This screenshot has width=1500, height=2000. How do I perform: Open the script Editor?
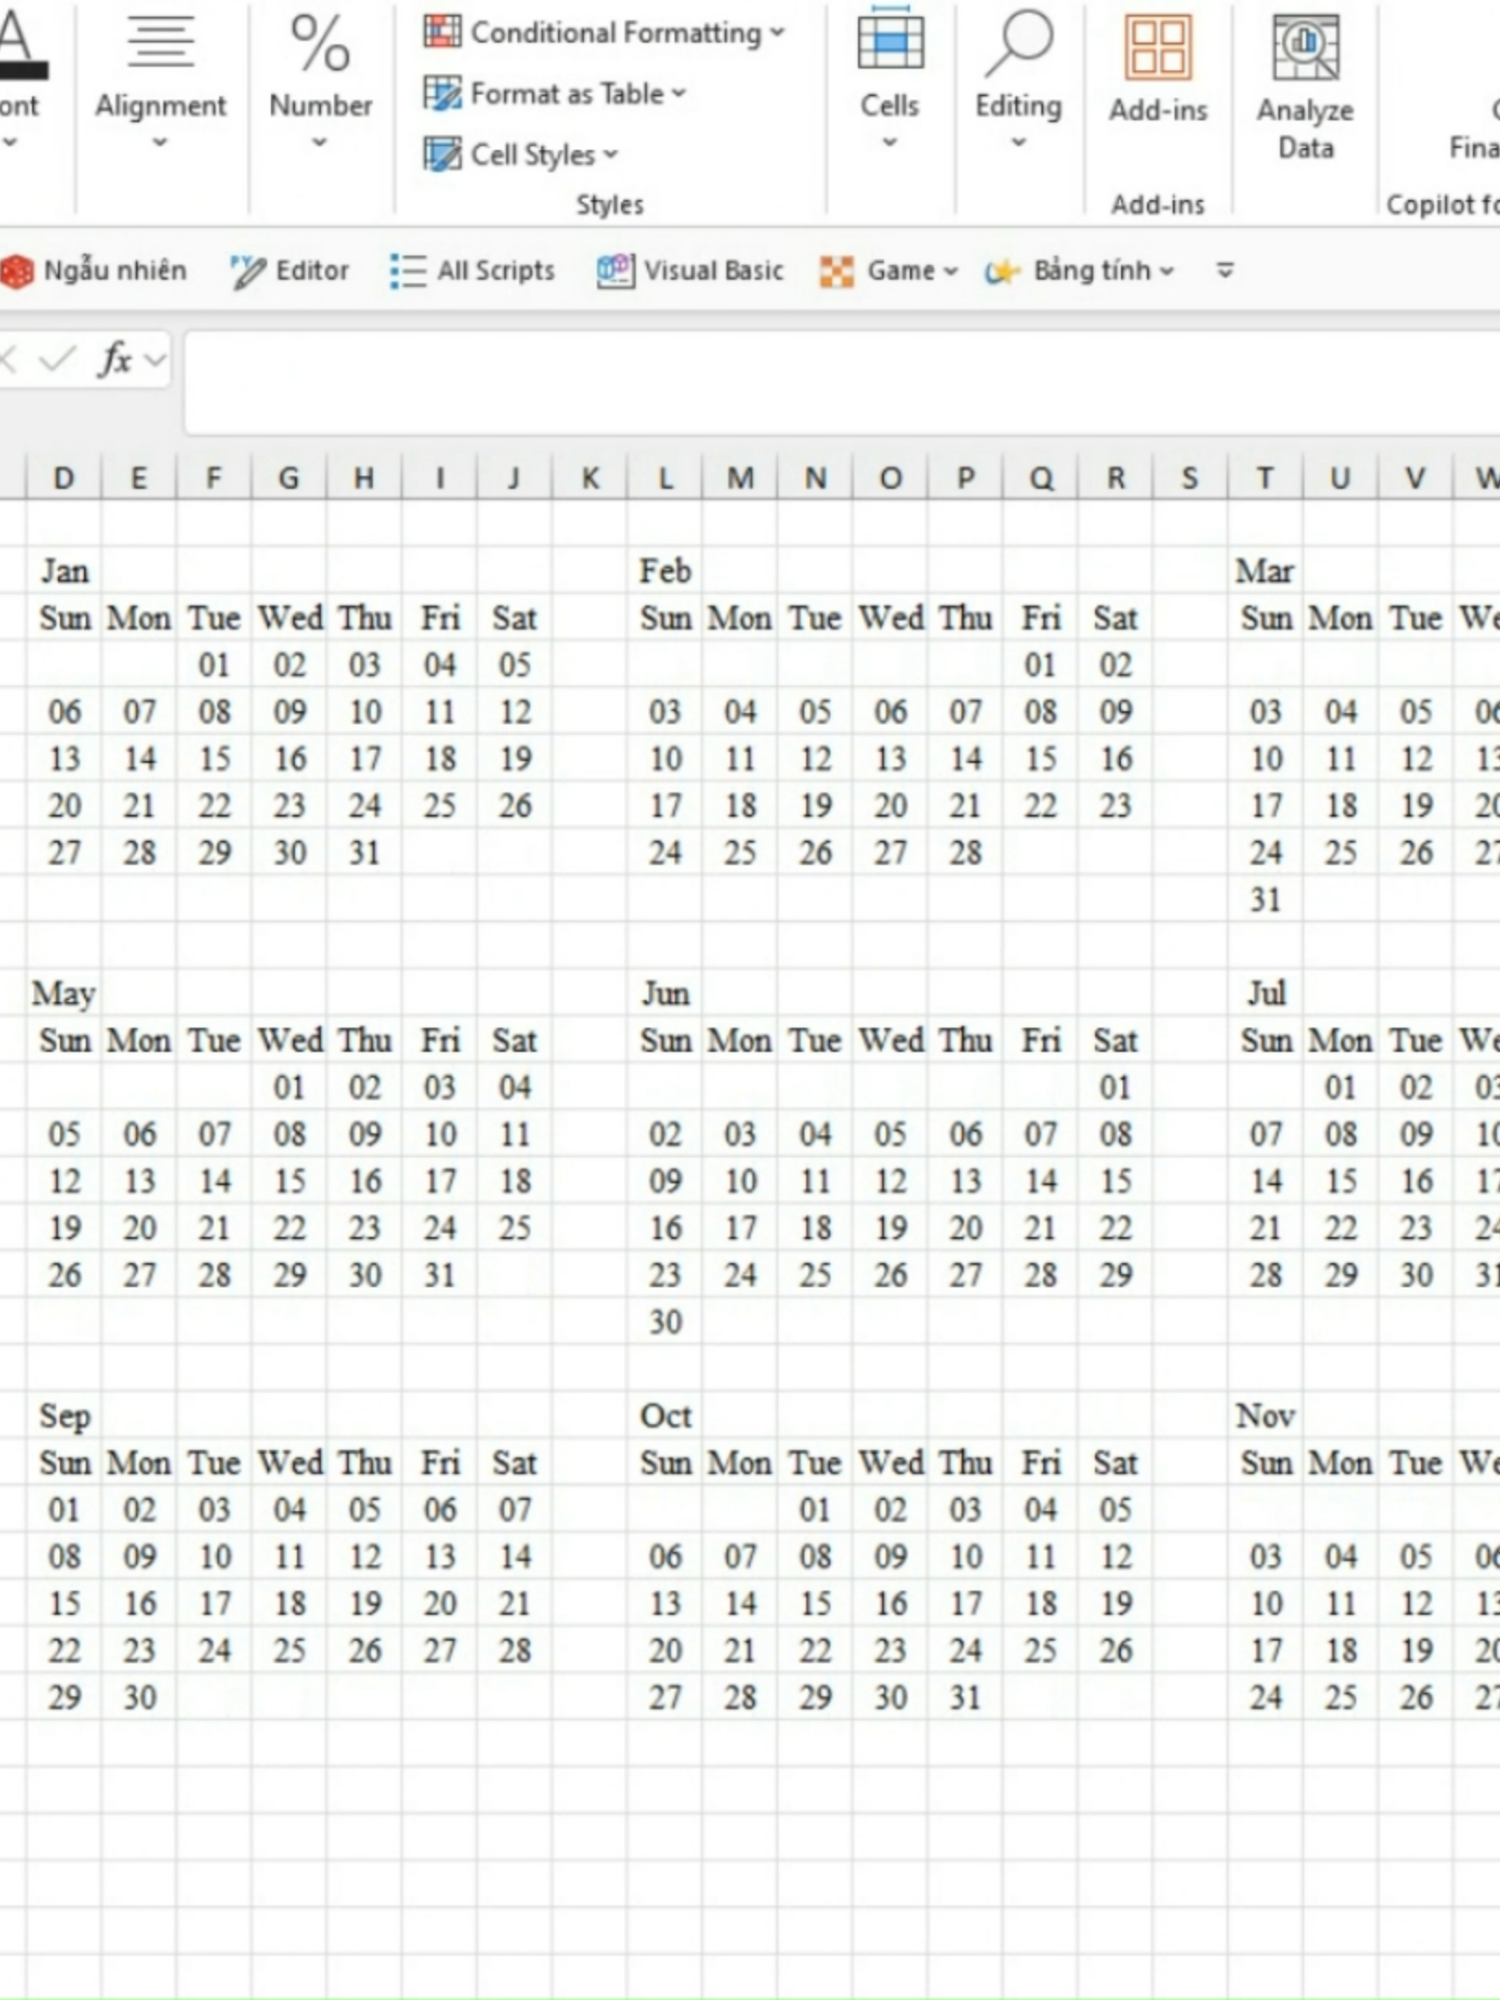pyautogui.click(x=290, y=271)
